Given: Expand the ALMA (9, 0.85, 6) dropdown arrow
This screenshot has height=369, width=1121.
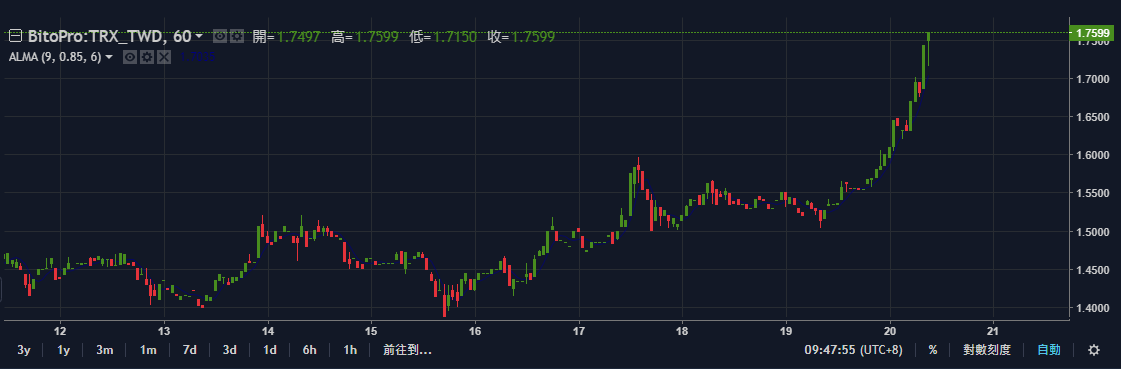Looking at the screenshot, I should coord(109,56).
